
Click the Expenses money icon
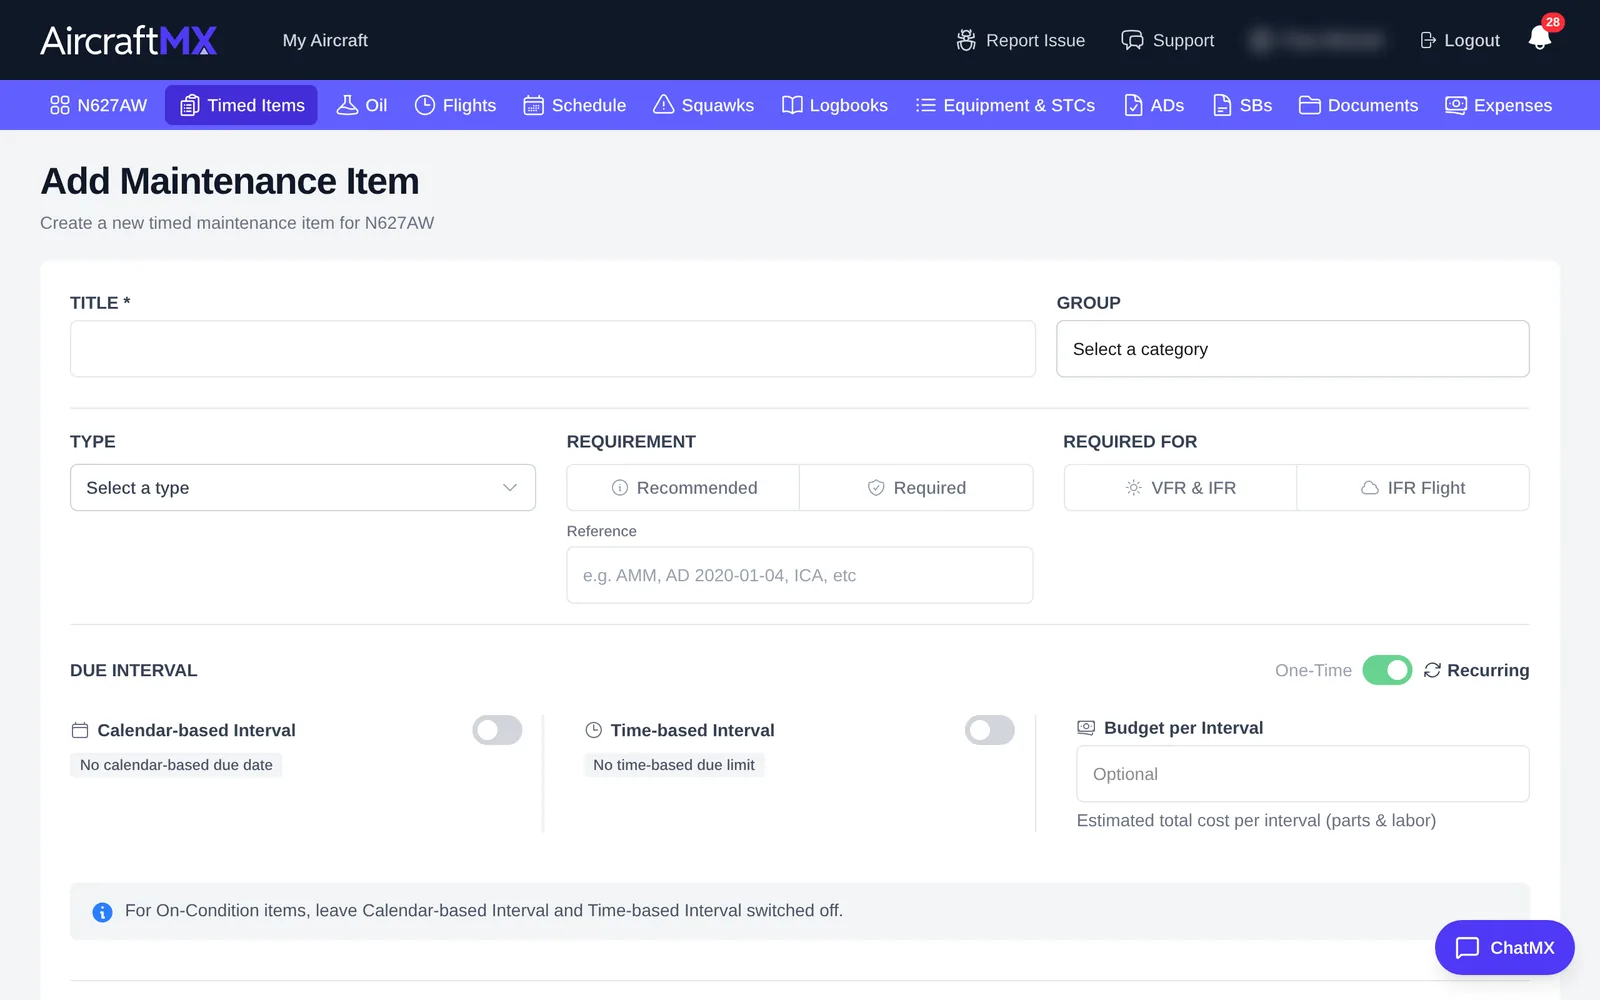tap(1456, 105)
